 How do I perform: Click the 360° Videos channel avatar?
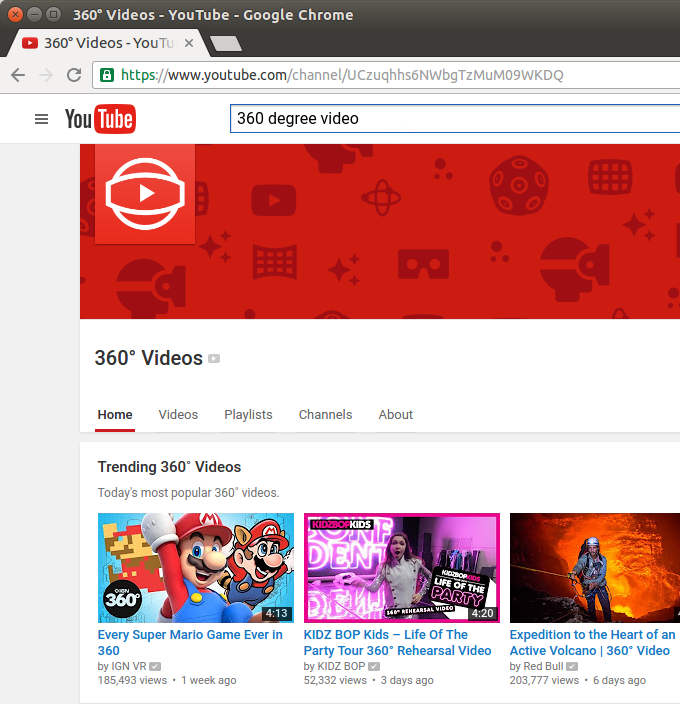[145, 194]
